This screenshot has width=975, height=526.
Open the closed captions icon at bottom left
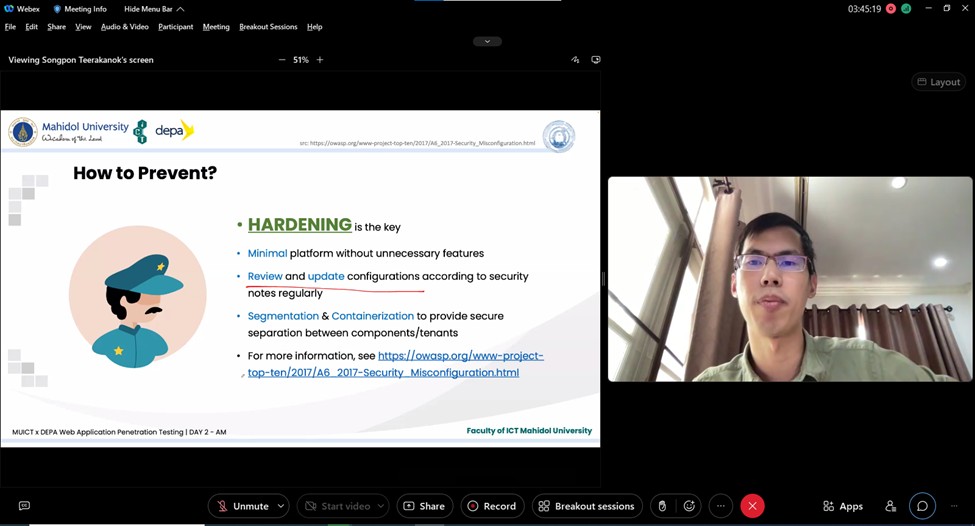point(24,506)
